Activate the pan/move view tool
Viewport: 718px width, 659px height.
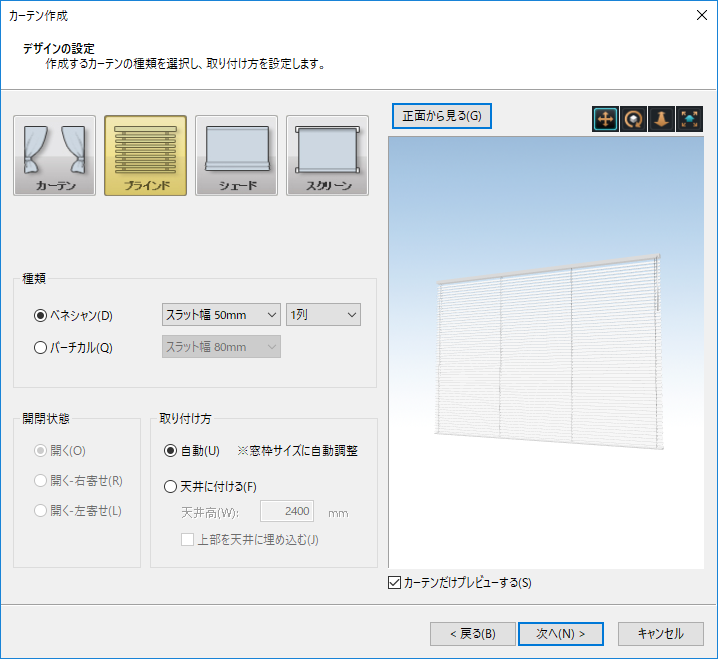point(605,119)
